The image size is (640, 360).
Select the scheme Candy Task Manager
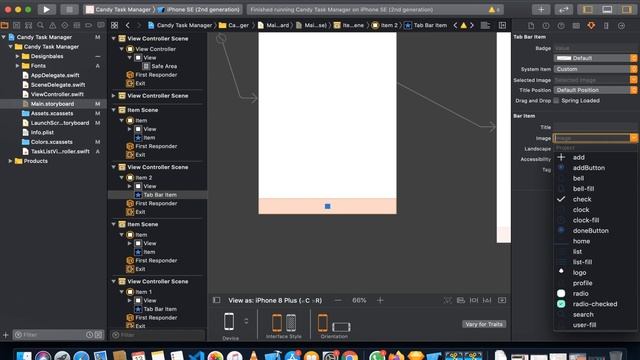pyautogui.click(x=119, y=9)
